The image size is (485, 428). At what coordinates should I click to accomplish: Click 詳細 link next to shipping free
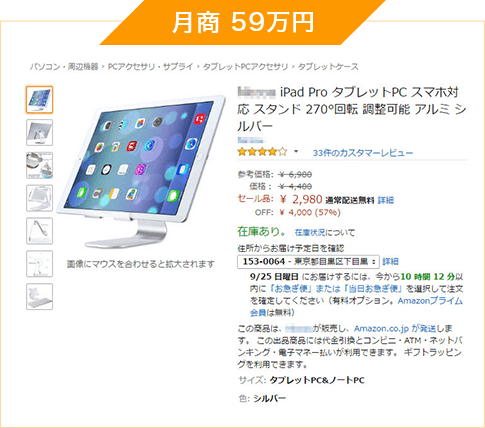tap(386, 200)
